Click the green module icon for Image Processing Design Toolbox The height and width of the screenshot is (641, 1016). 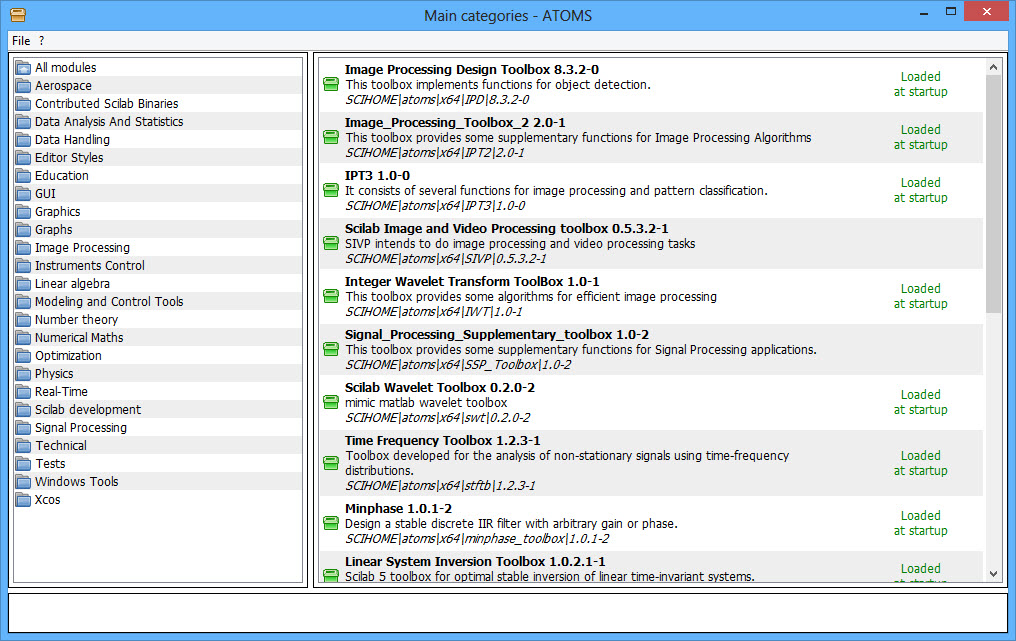click(x=331, y=84)
